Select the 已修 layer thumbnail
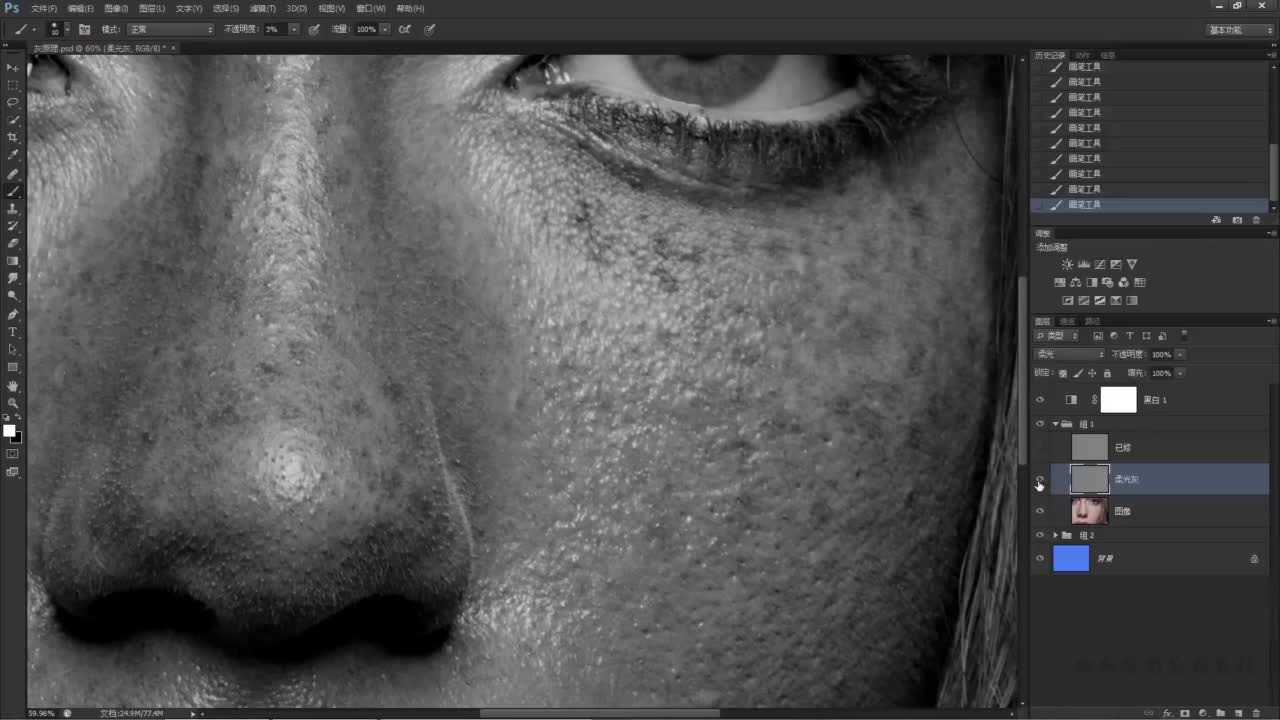 point(1089,447)
